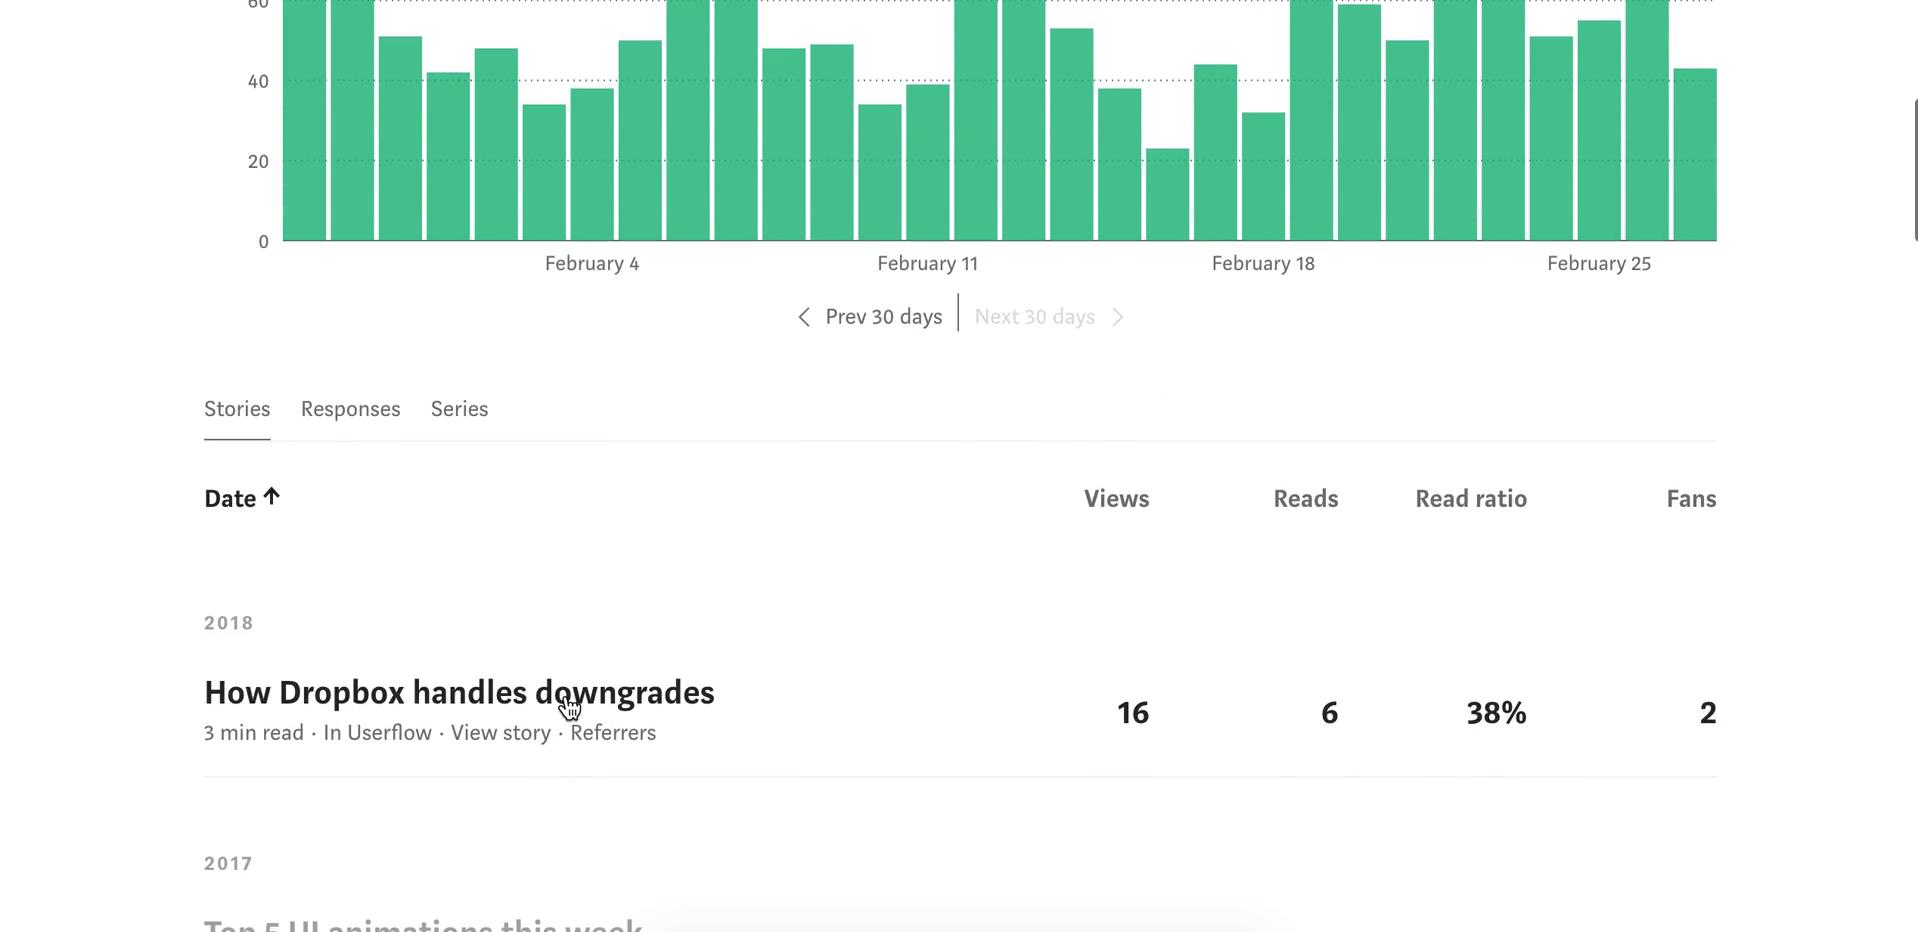Select the Stories tab
This screenshot has height=932, width=1918.
click(x=237, y=409)
